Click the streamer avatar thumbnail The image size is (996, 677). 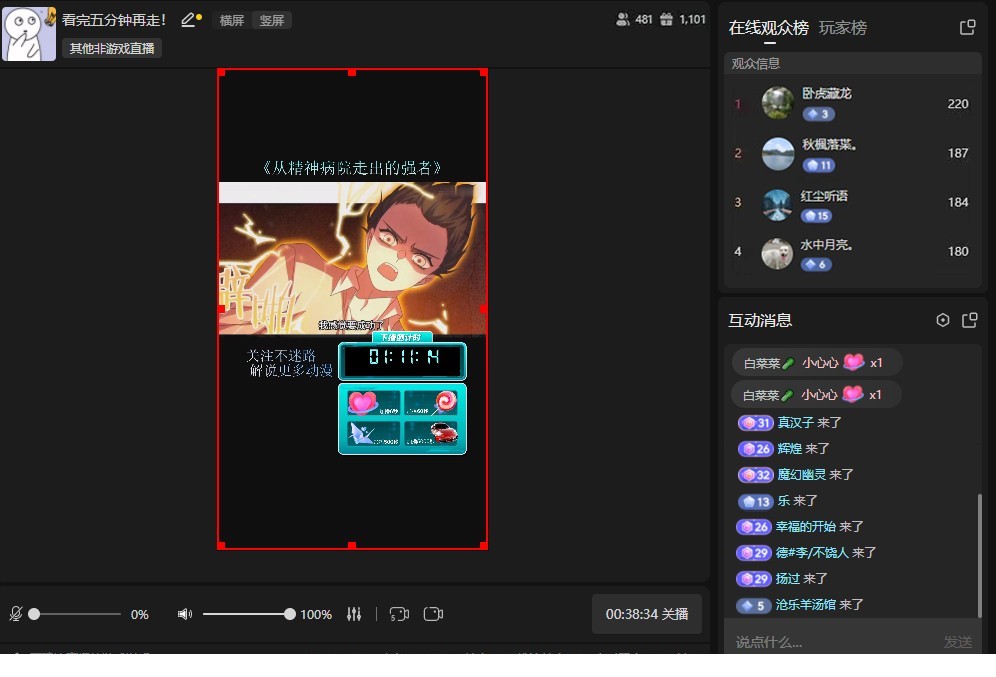29,34
